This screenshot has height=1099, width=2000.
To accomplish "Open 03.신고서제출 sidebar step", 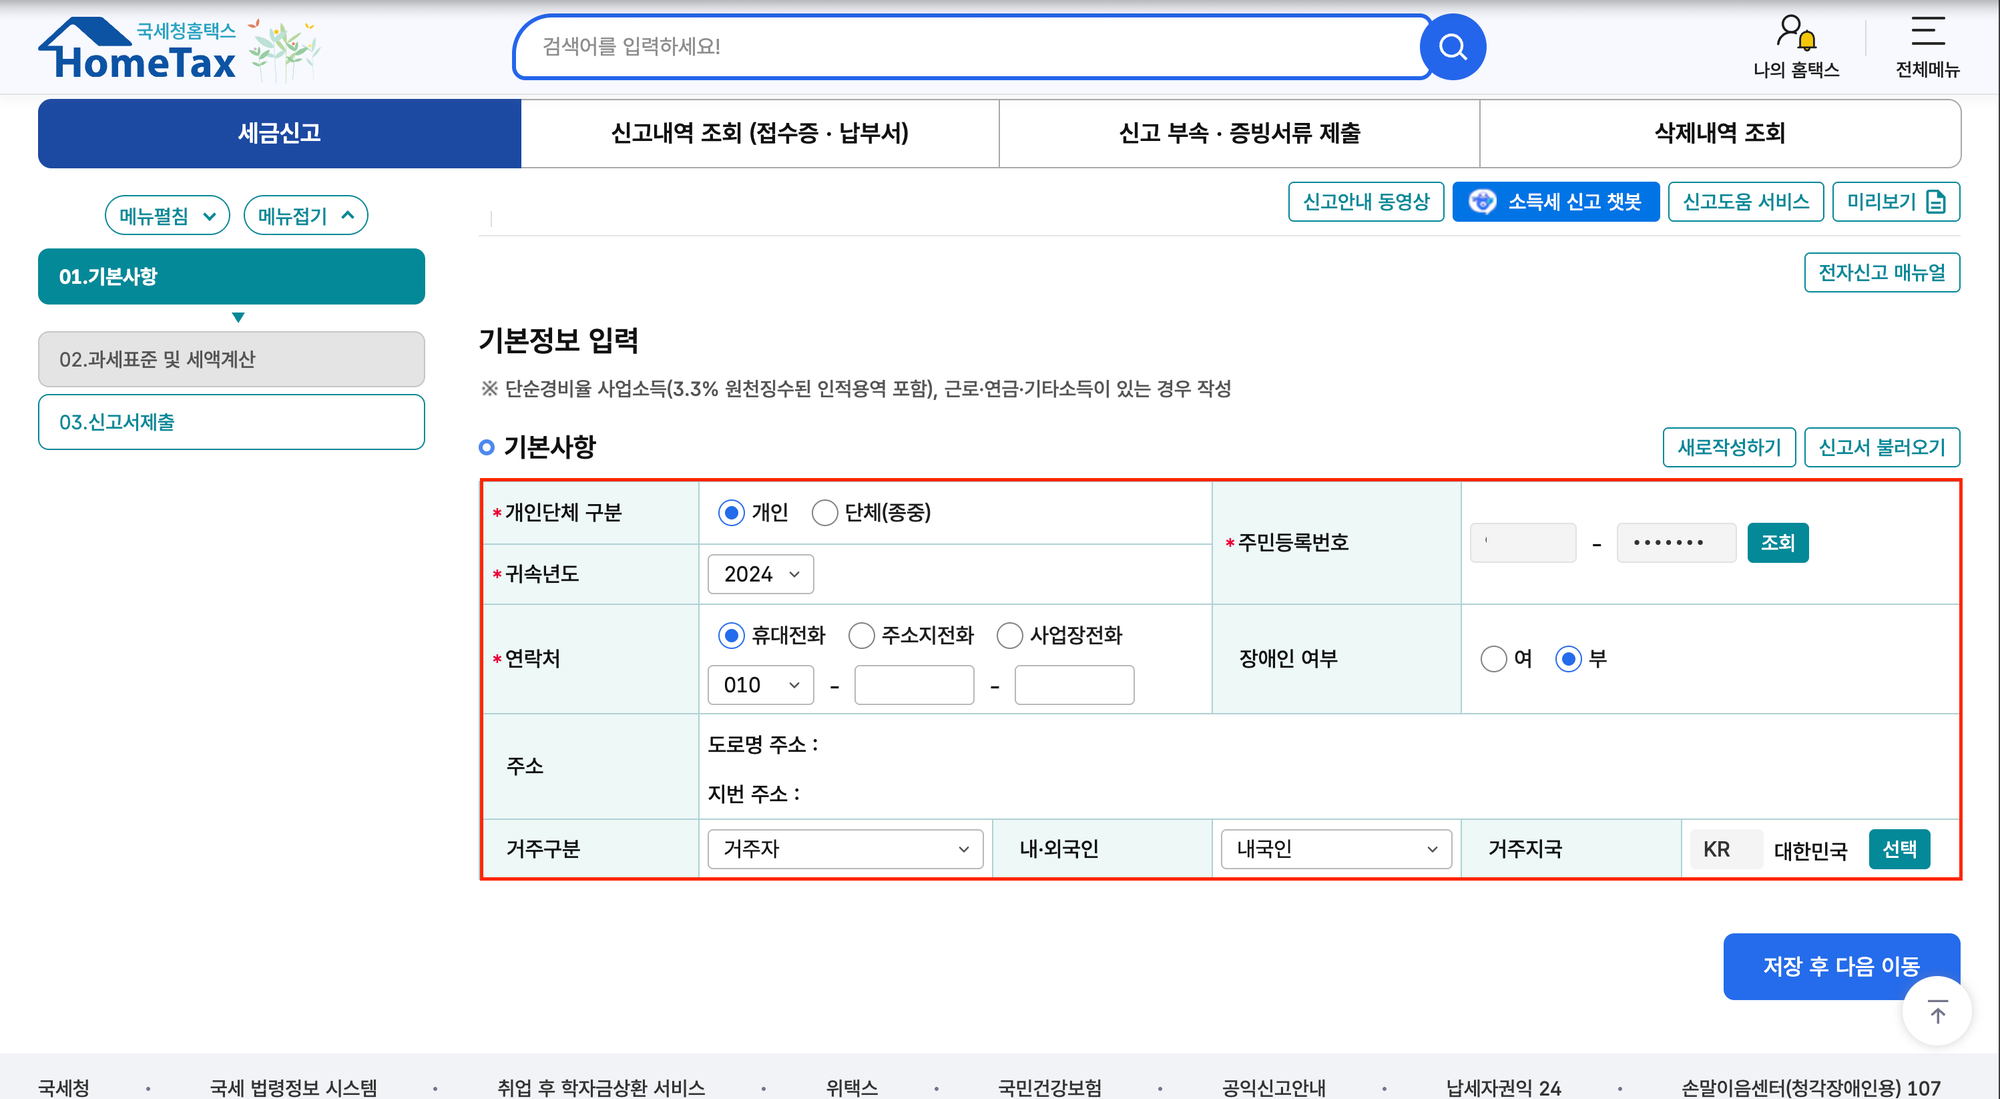I will [231, 422].
